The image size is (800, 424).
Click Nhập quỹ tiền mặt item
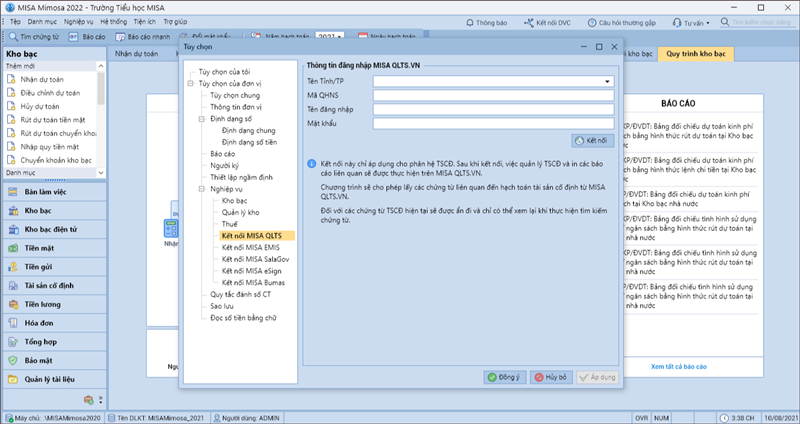click(x=49, y=147)
